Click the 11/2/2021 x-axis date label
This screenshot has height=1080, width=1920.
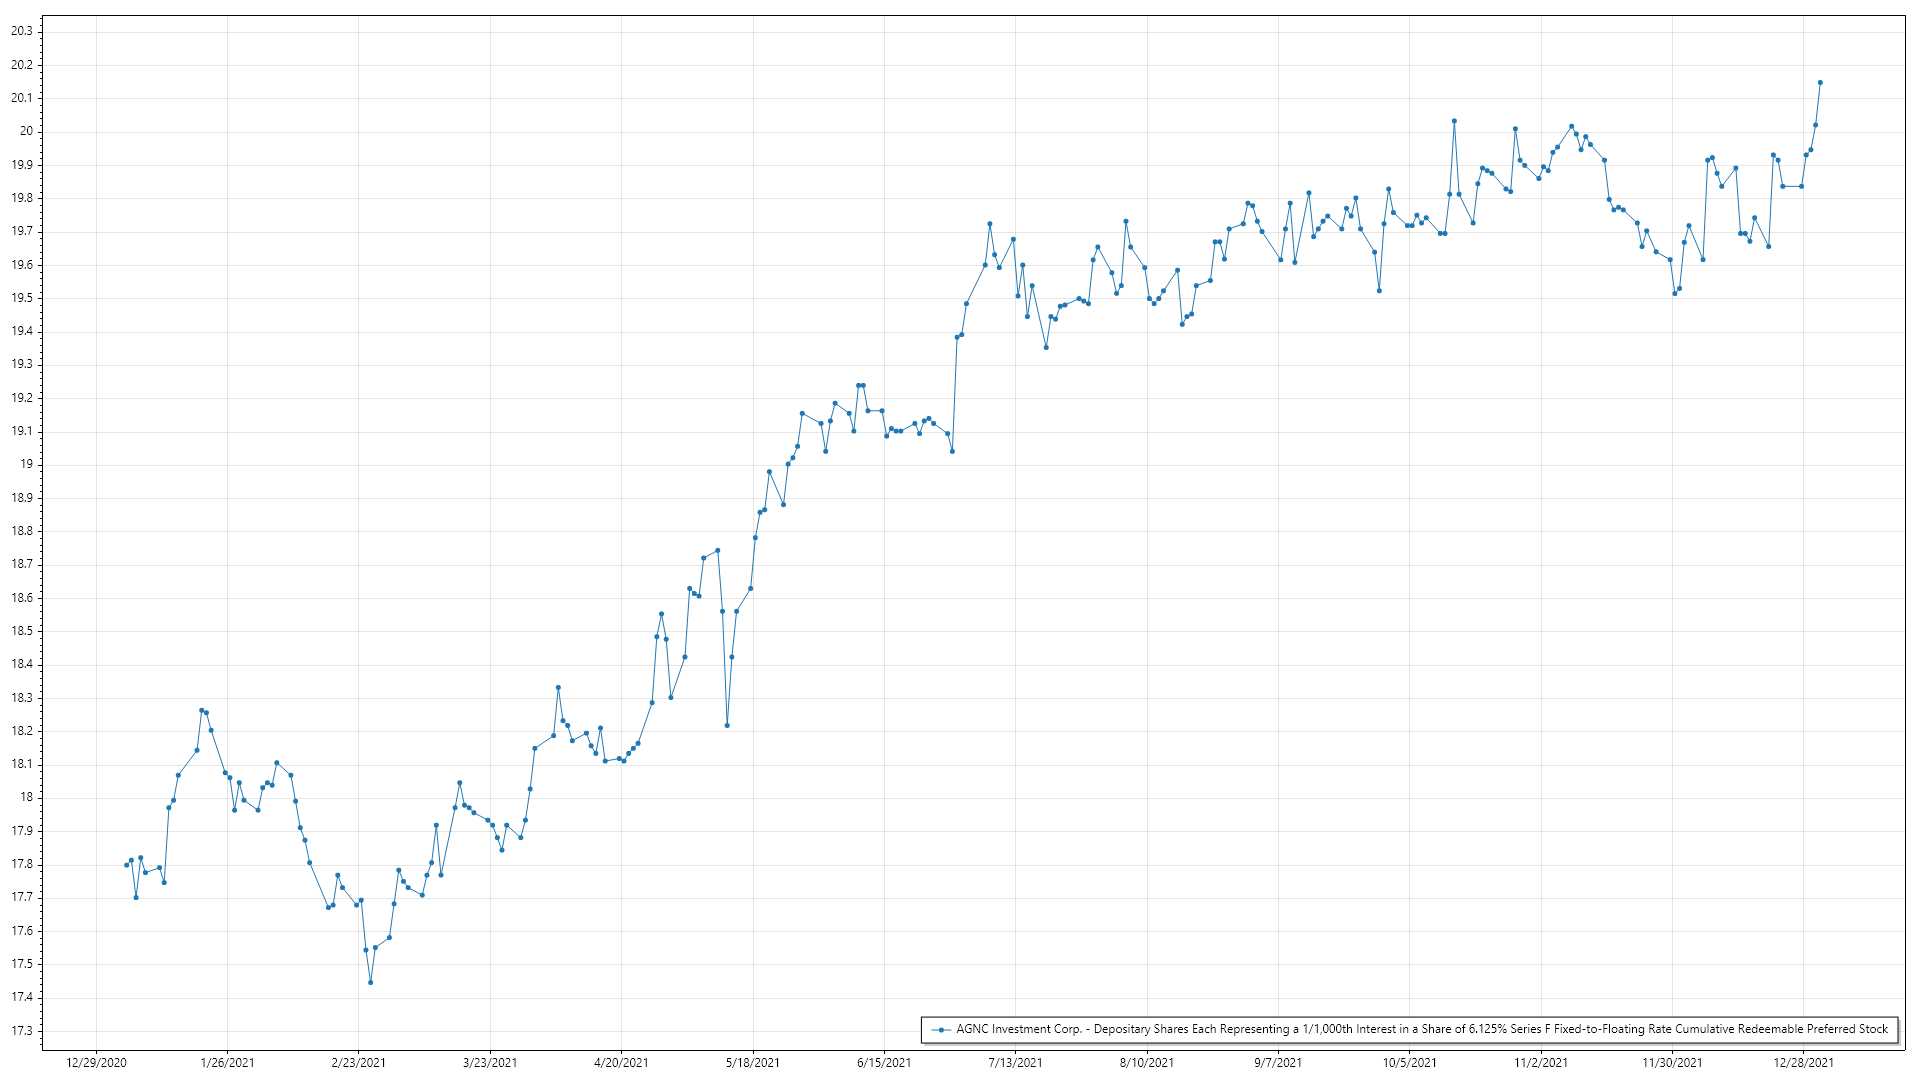pyautogui.click(x=1540, y=1062)
